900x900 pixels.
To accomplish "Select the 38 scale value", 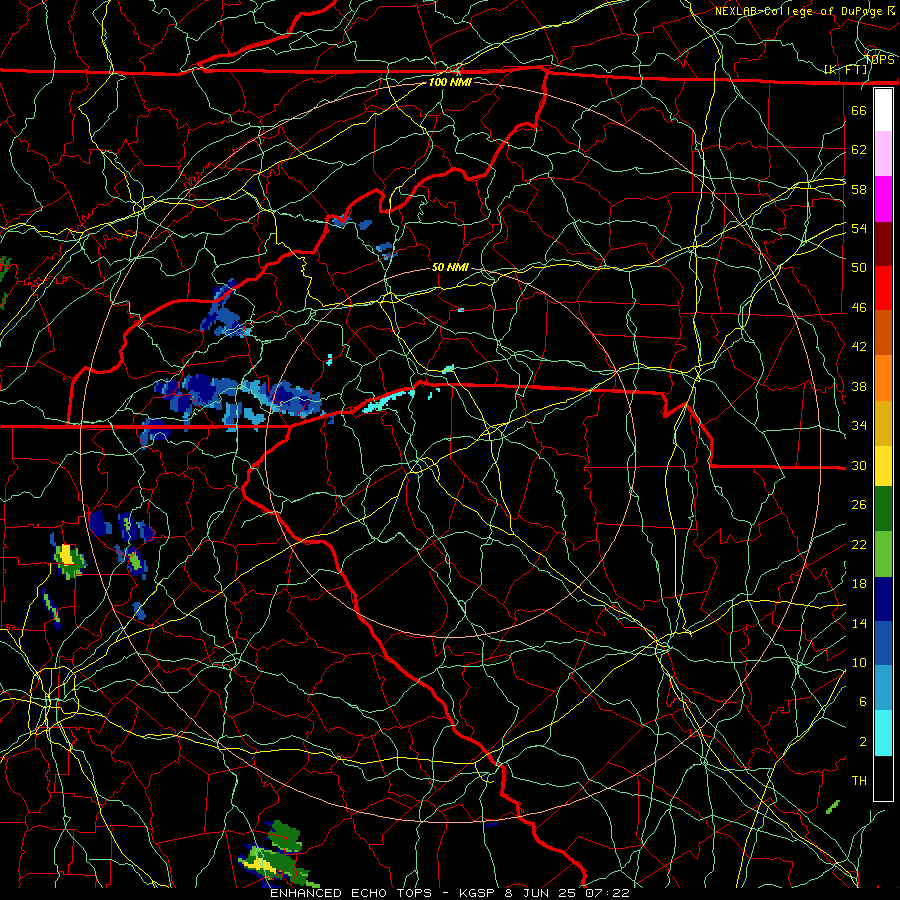I will coord(859,386).
